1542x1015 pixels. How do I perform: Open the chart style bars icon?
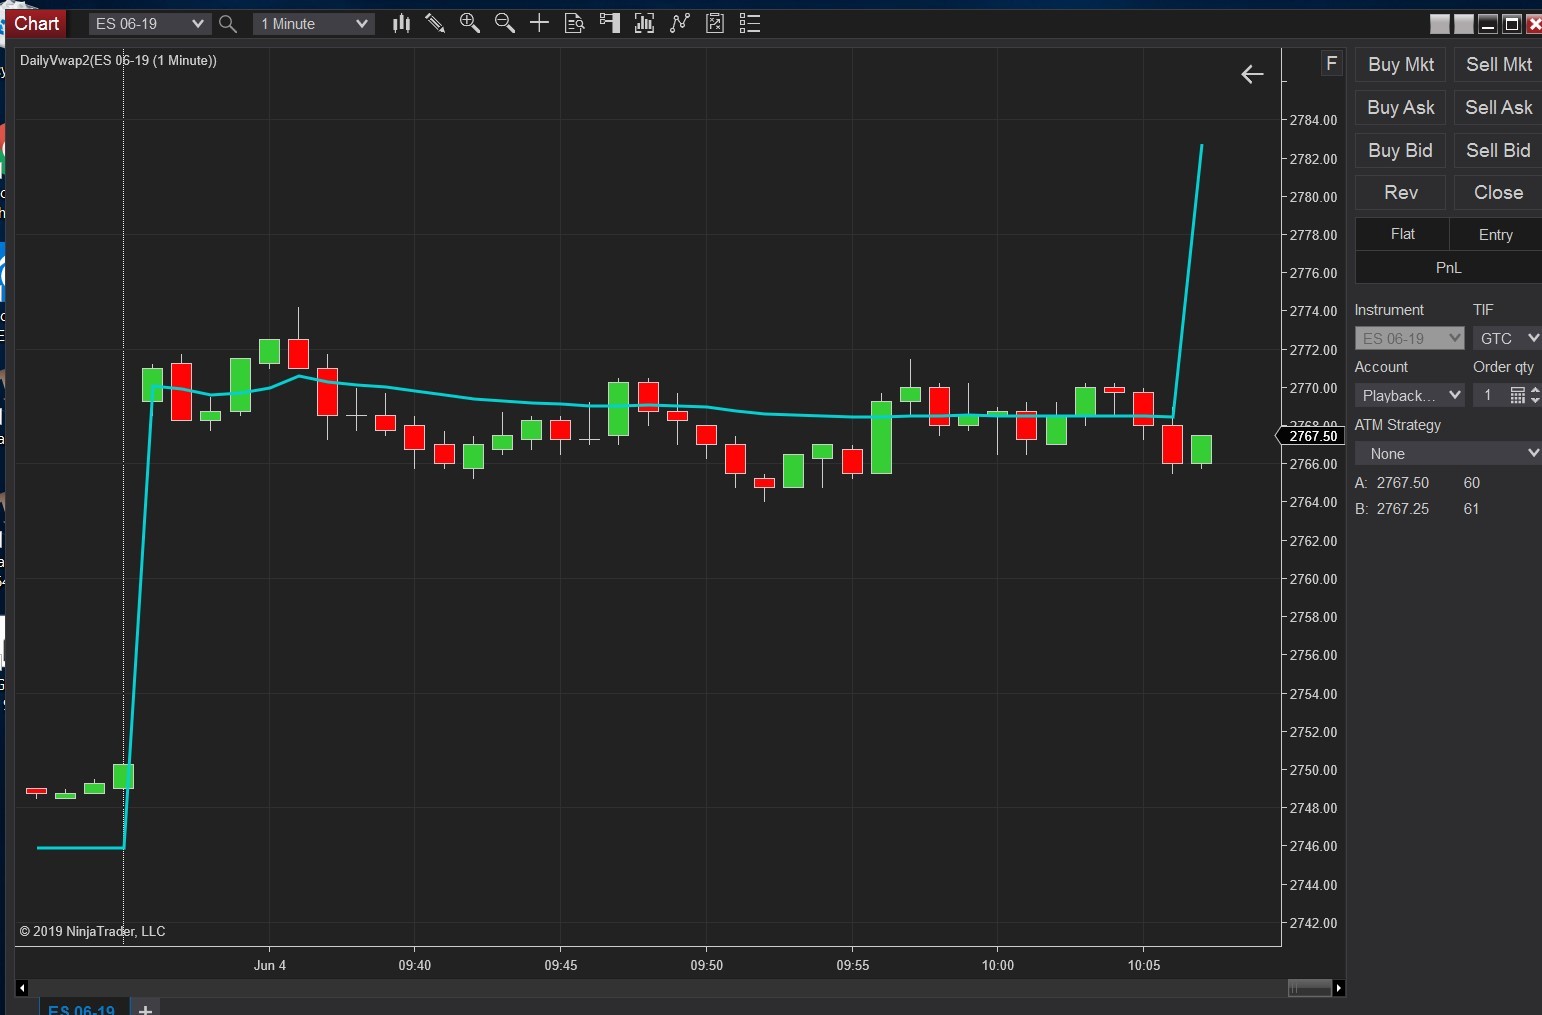(x=401, y=23)
